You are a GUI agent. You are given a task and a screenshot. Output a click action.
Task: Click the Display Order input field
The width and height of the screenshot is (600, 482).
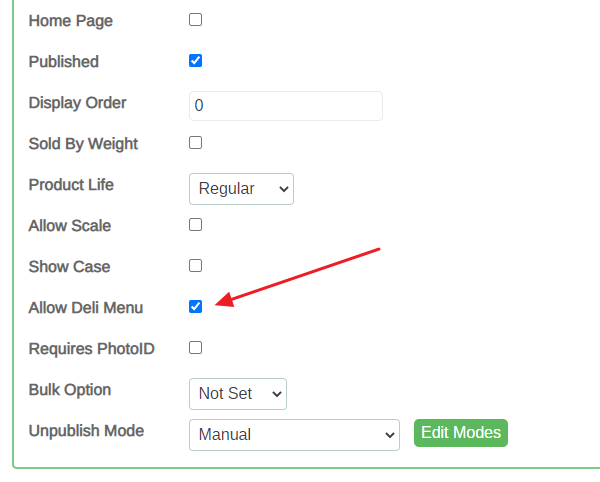pyautogui.click(x=286, y=106)
